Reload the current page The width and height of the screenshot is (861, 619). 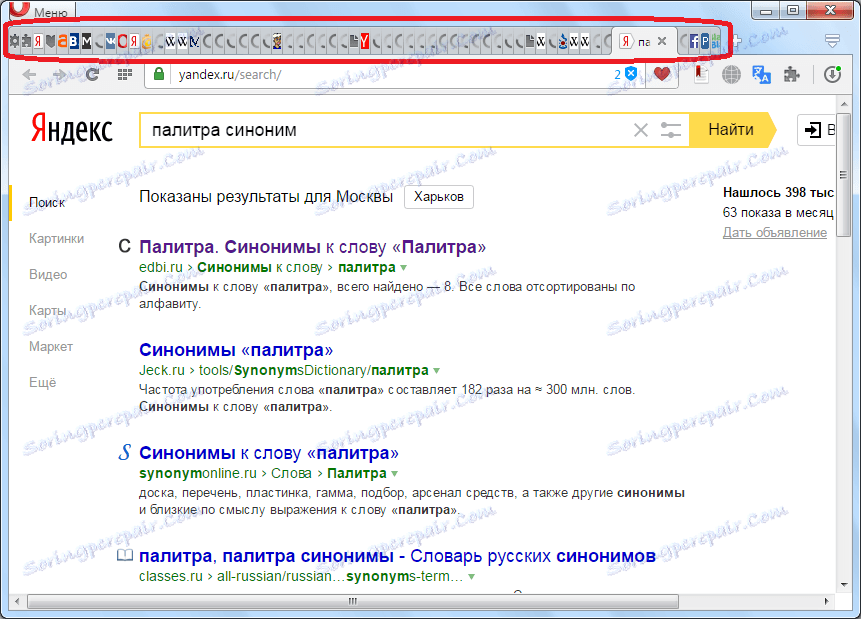click(x=92, y=75)
